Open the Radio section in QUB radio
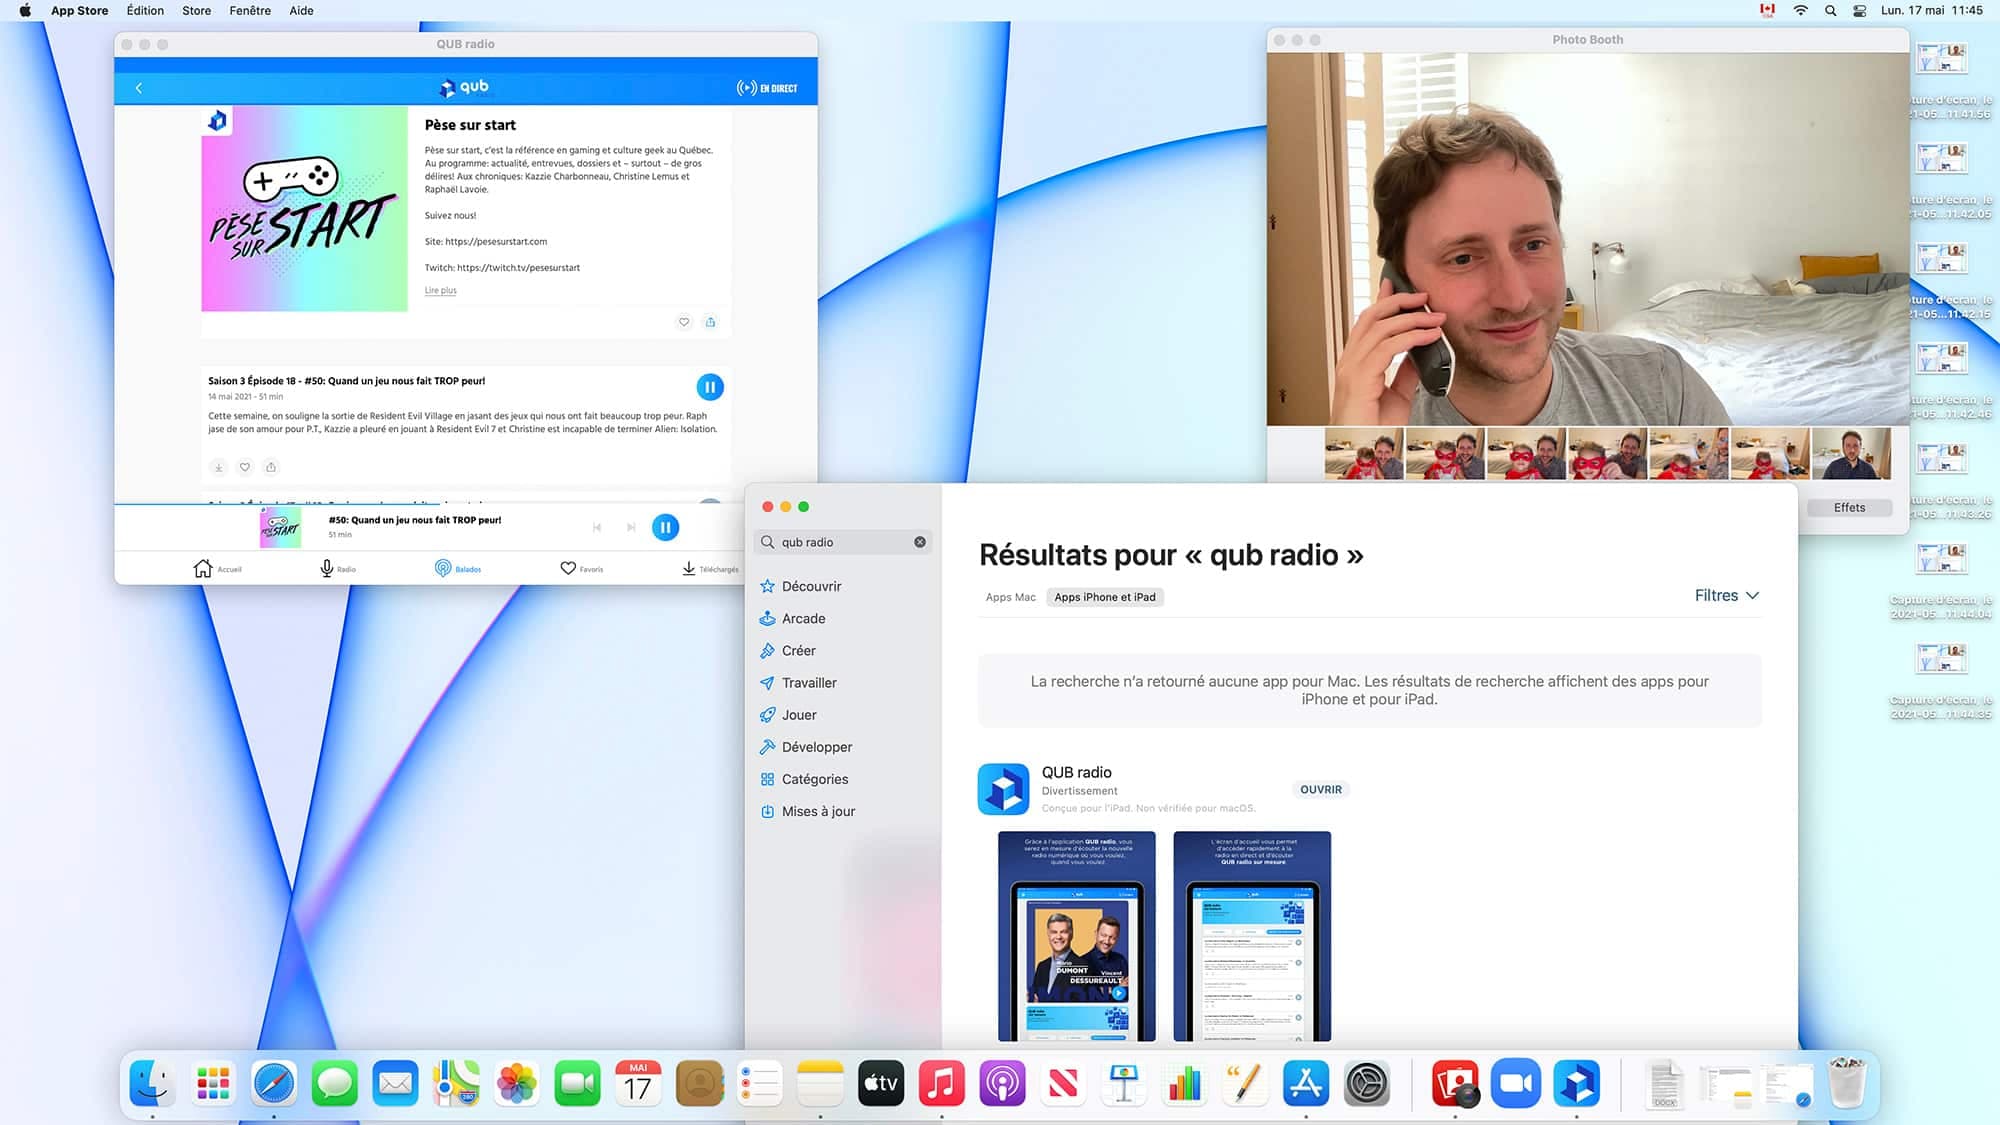 (340, 567)
